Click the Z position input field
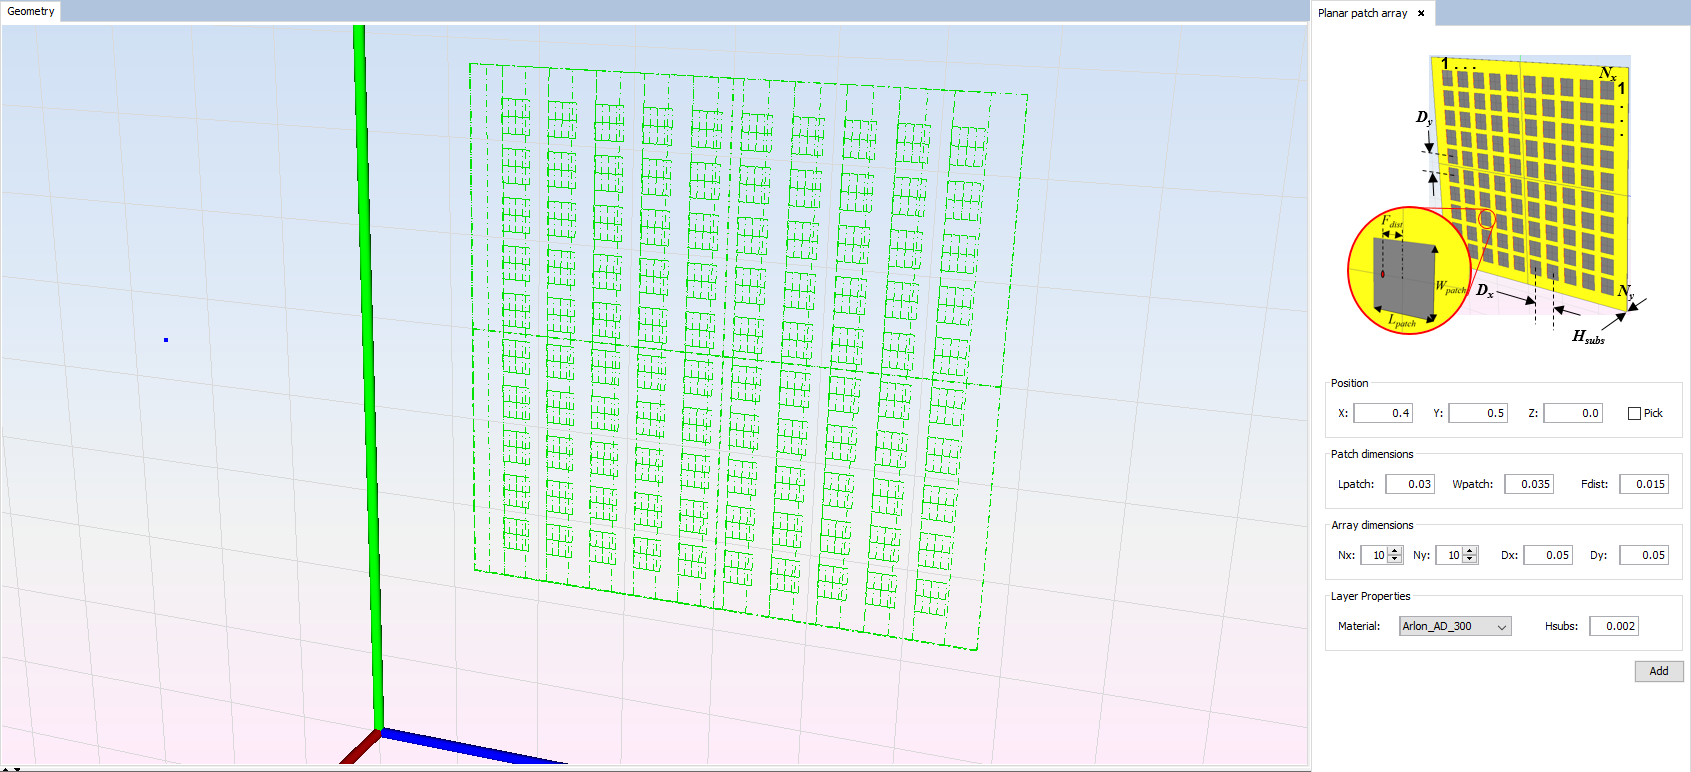 click(1572, 413)
